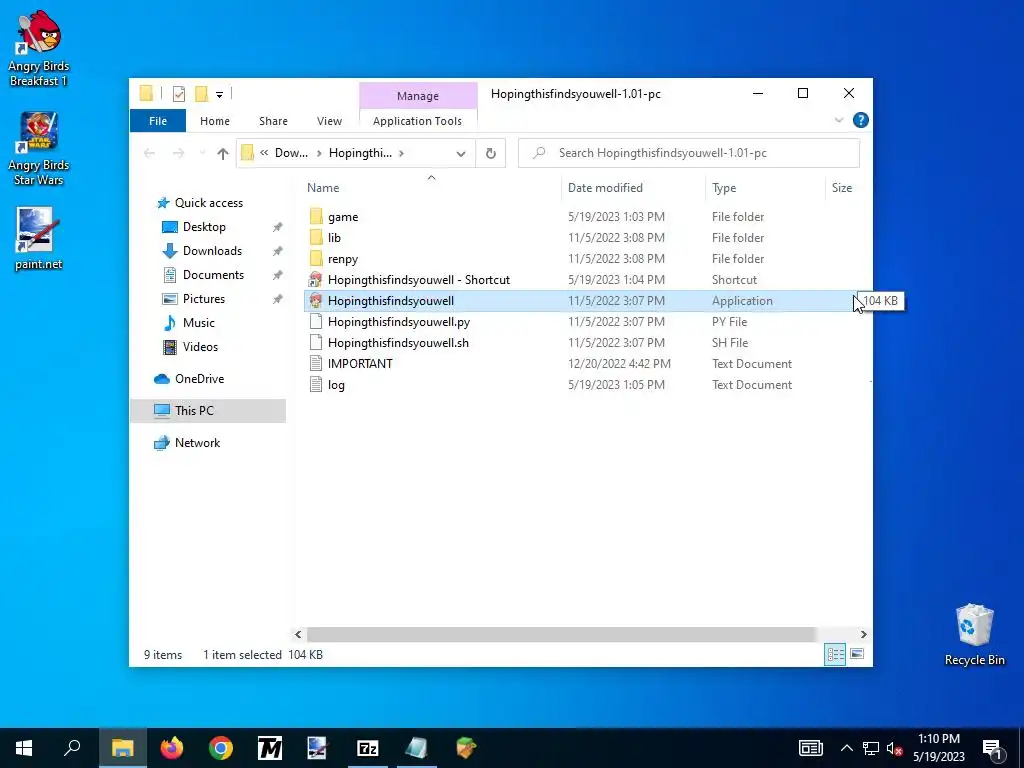Image resolution: width=1024 pixels, height=768 pixels.
Task: Open Angry Birds Star Wars desktop shortcut
Action: click(39, 148)
